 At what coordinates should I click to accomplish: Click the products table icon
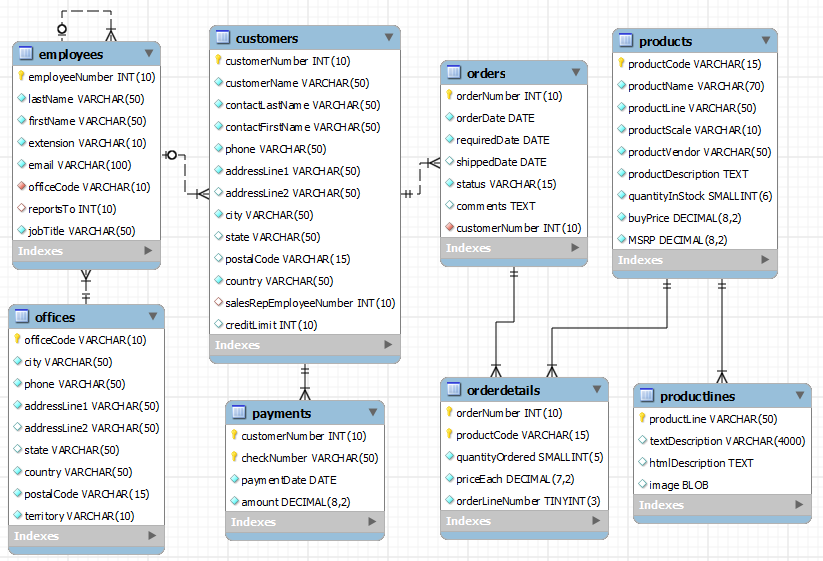point(625,41)
